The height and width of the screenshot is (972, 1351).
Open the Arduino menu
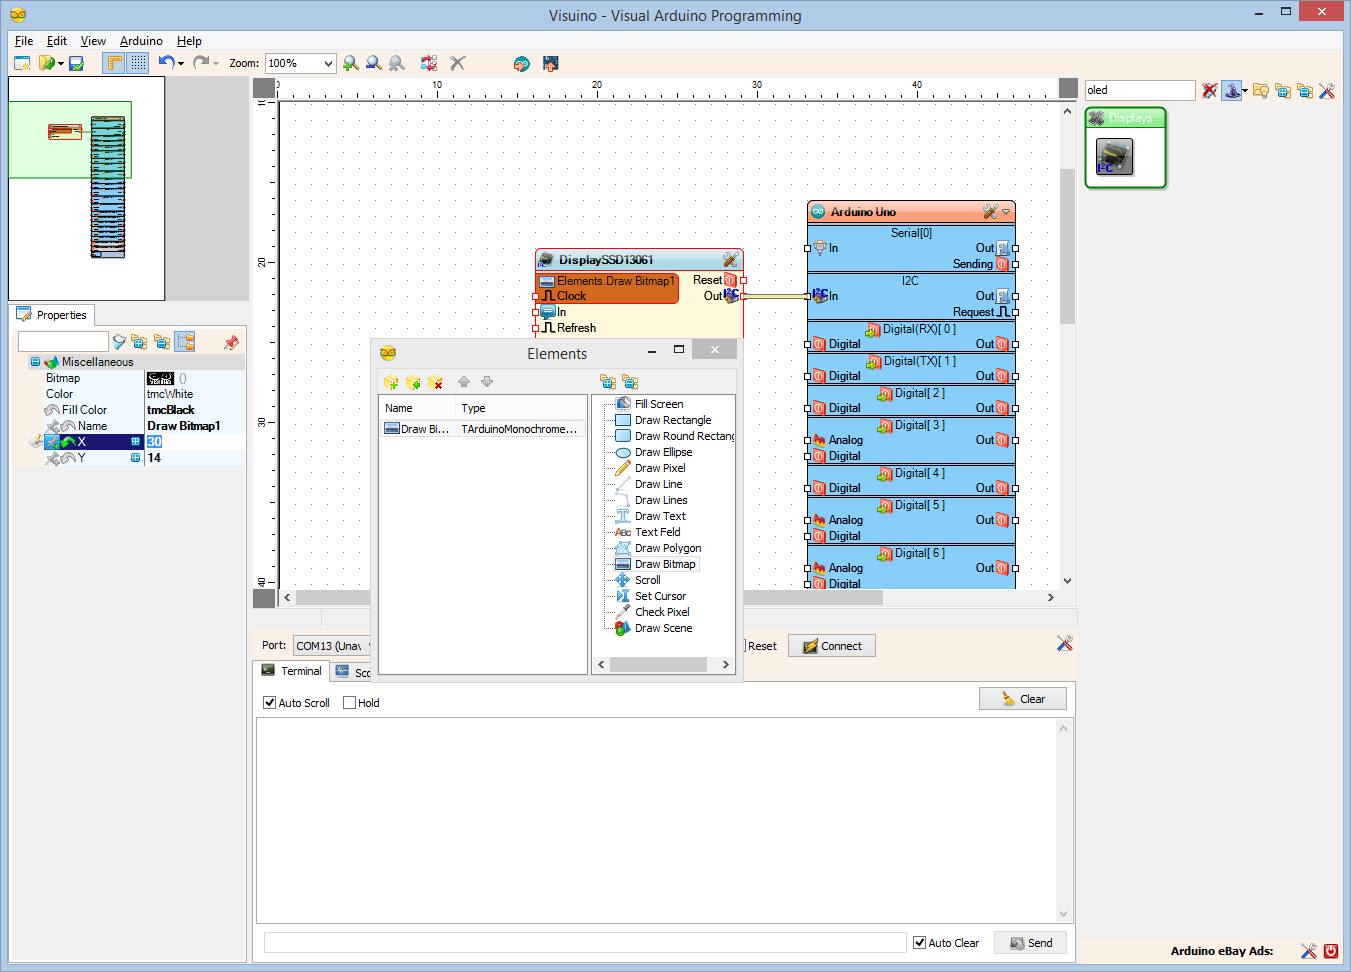point(140,41)
